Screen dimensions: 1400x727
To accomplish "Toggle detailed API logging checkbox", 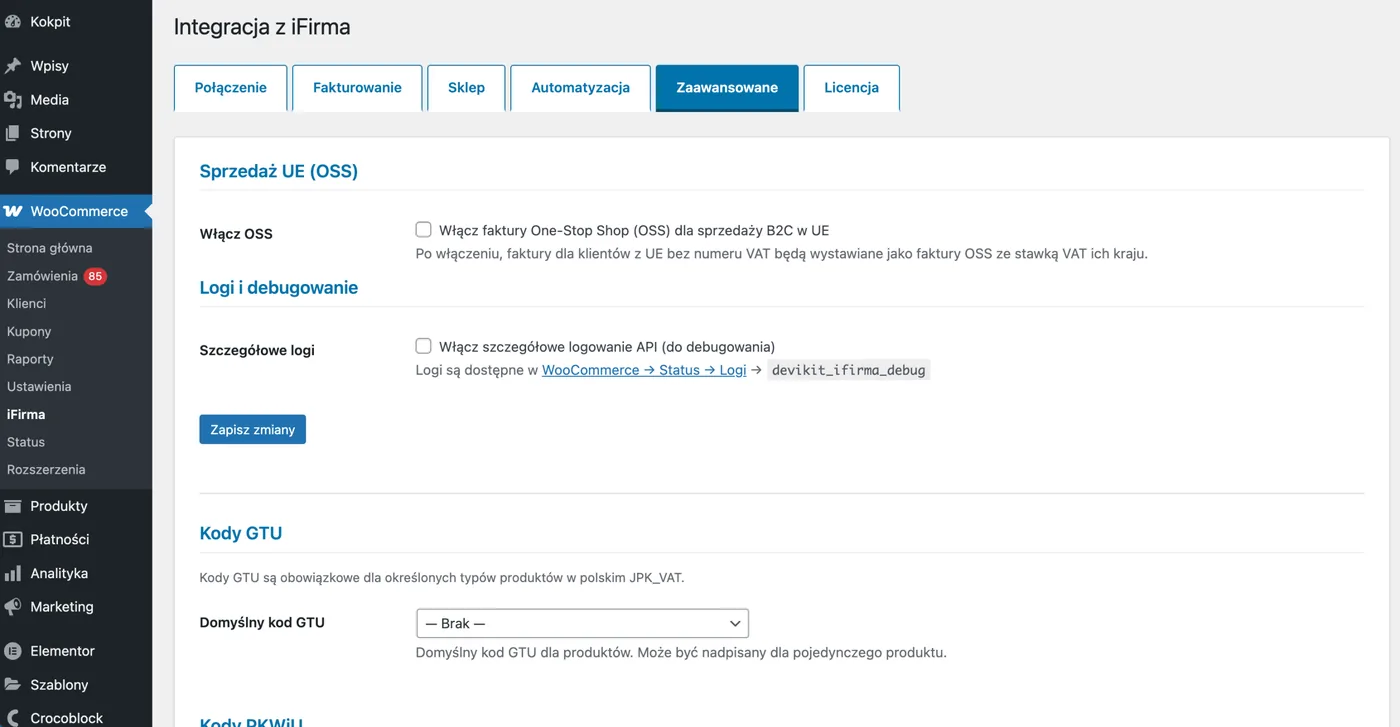I will (424, 346).
